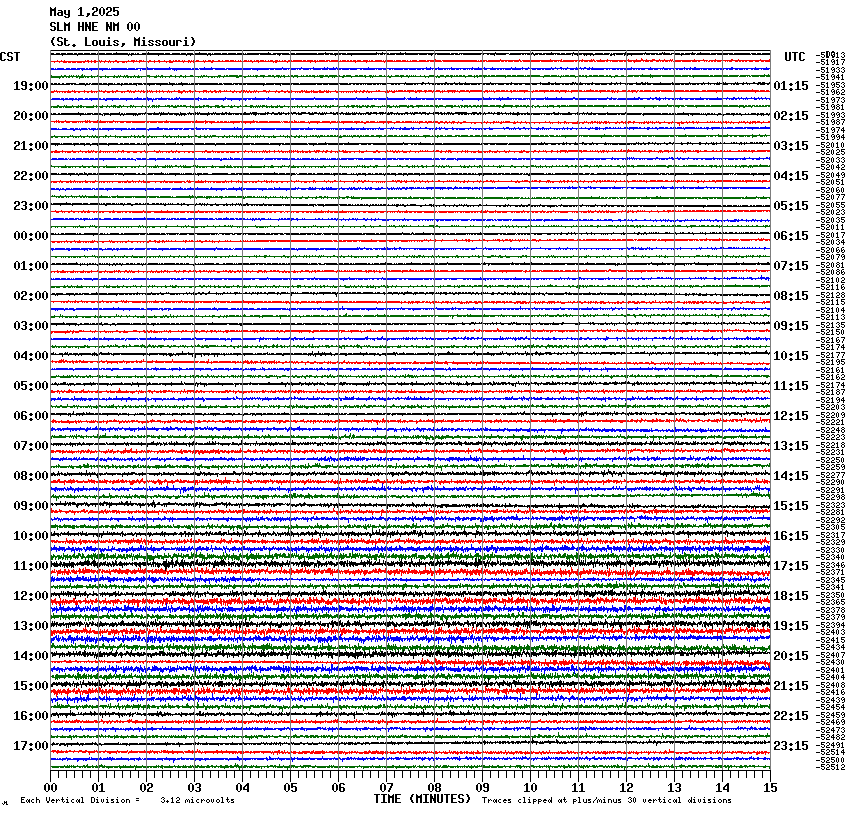Select the 13:00 CST row label
This screenshot has width=850, height=814.
31,626
